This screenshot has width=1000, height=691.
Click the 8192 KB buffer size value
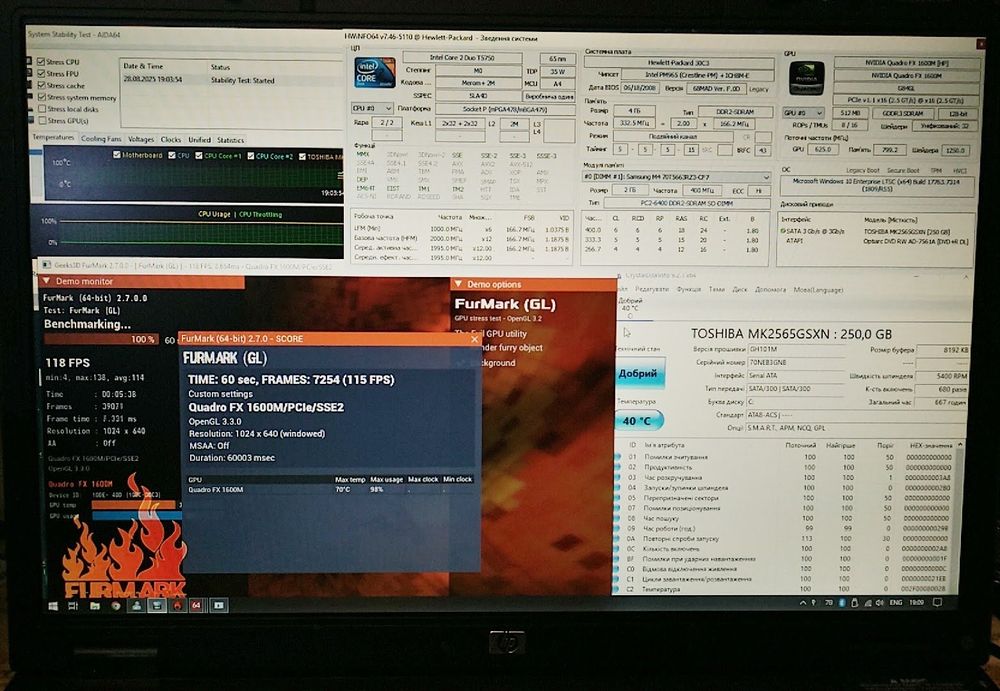942,350
